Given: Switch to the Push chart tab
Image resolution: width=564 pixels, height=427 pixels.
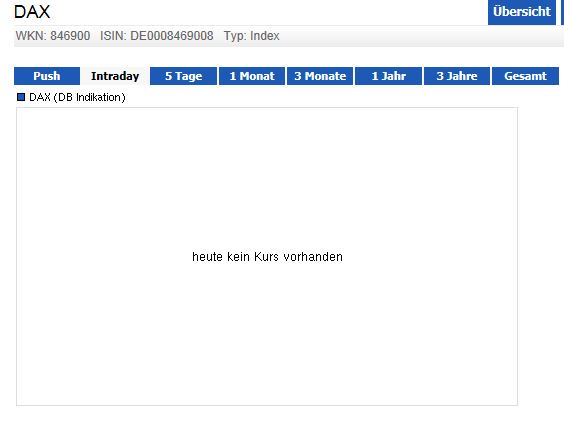Looking at the screenshot, I should pyautogui.click(x=47, y=76).
